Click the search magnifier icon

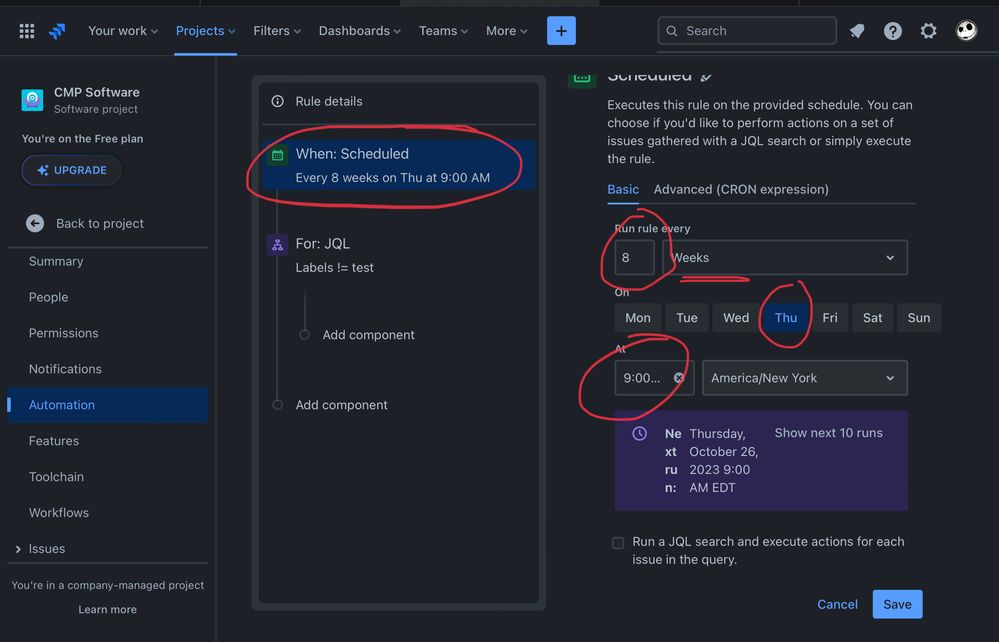coord(672,31)
